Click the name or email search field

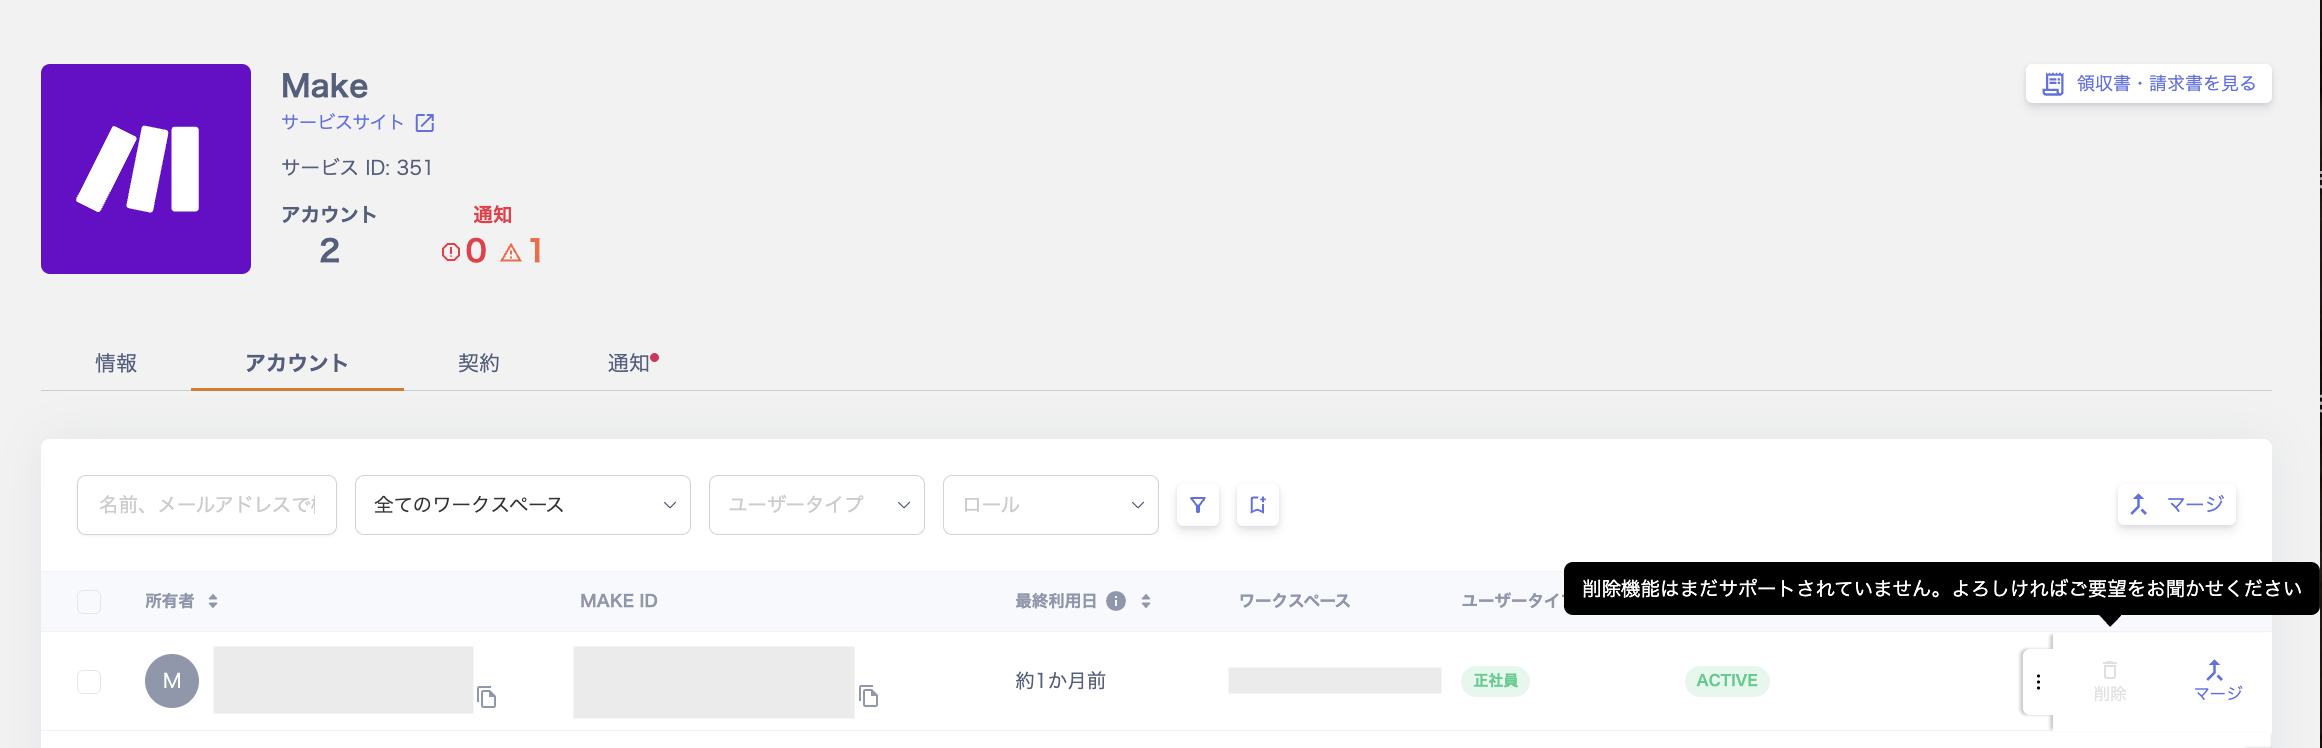point(207,505)
